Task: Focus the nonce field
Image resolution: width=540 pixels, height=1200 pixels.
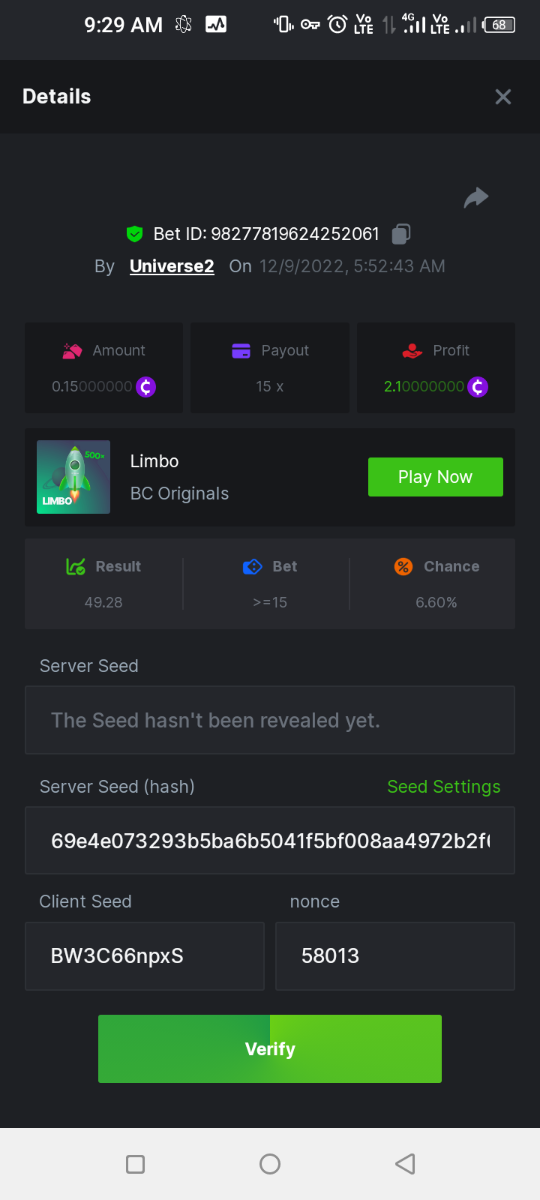Action: [x=395, y=956]
